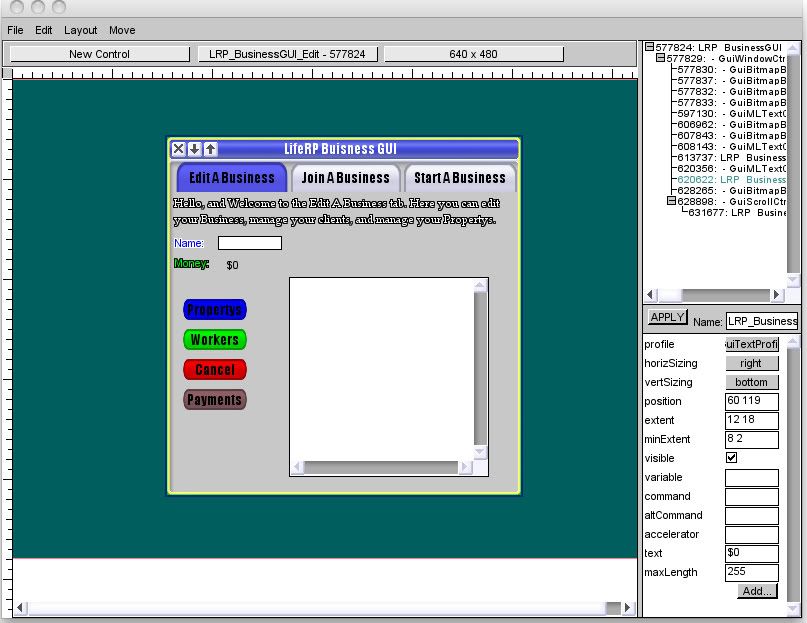Screen dimensions: 807x623
Task: Collapse the 577824 LRP BusinessGUI root node
Action: coord(650,47)
